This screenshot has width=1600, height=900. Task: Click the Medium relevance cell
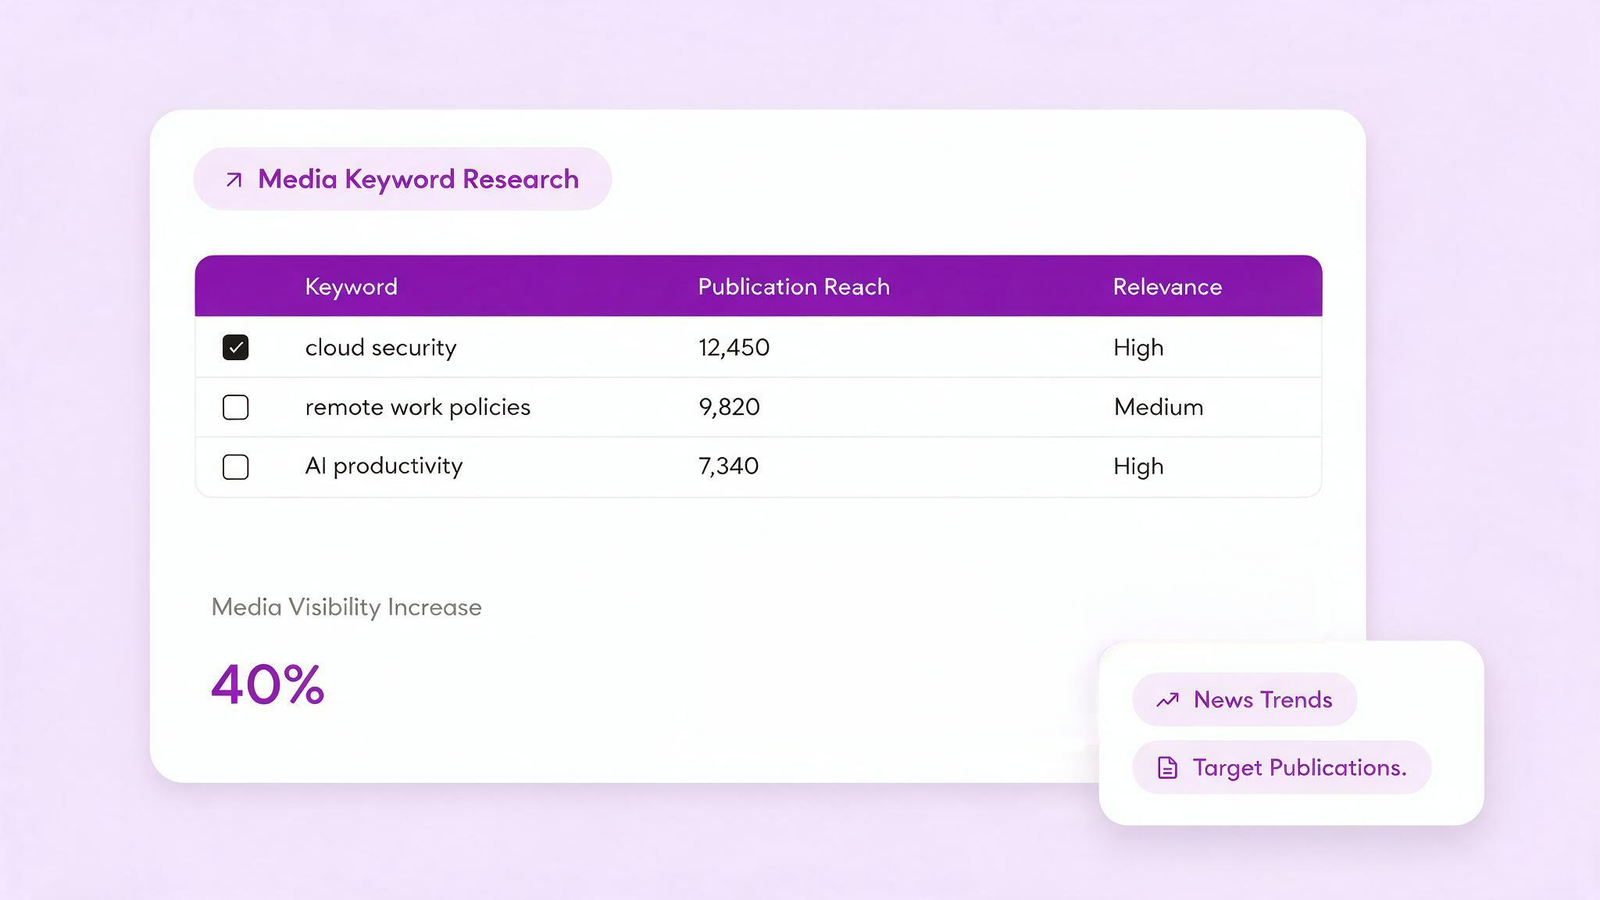point(1159,407)
